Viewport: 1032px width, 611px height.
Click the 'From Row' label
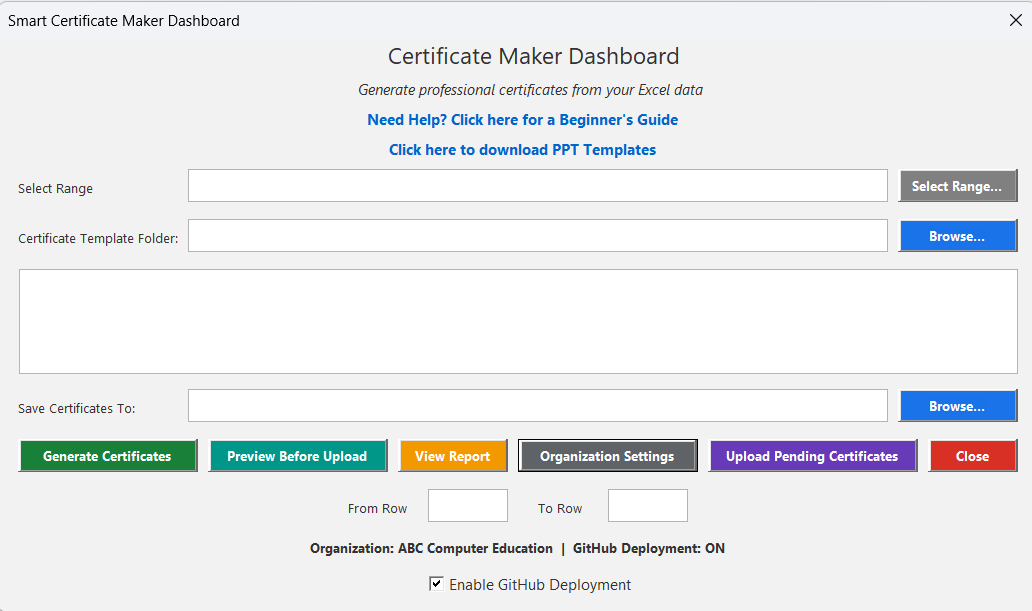click(377, 509)
